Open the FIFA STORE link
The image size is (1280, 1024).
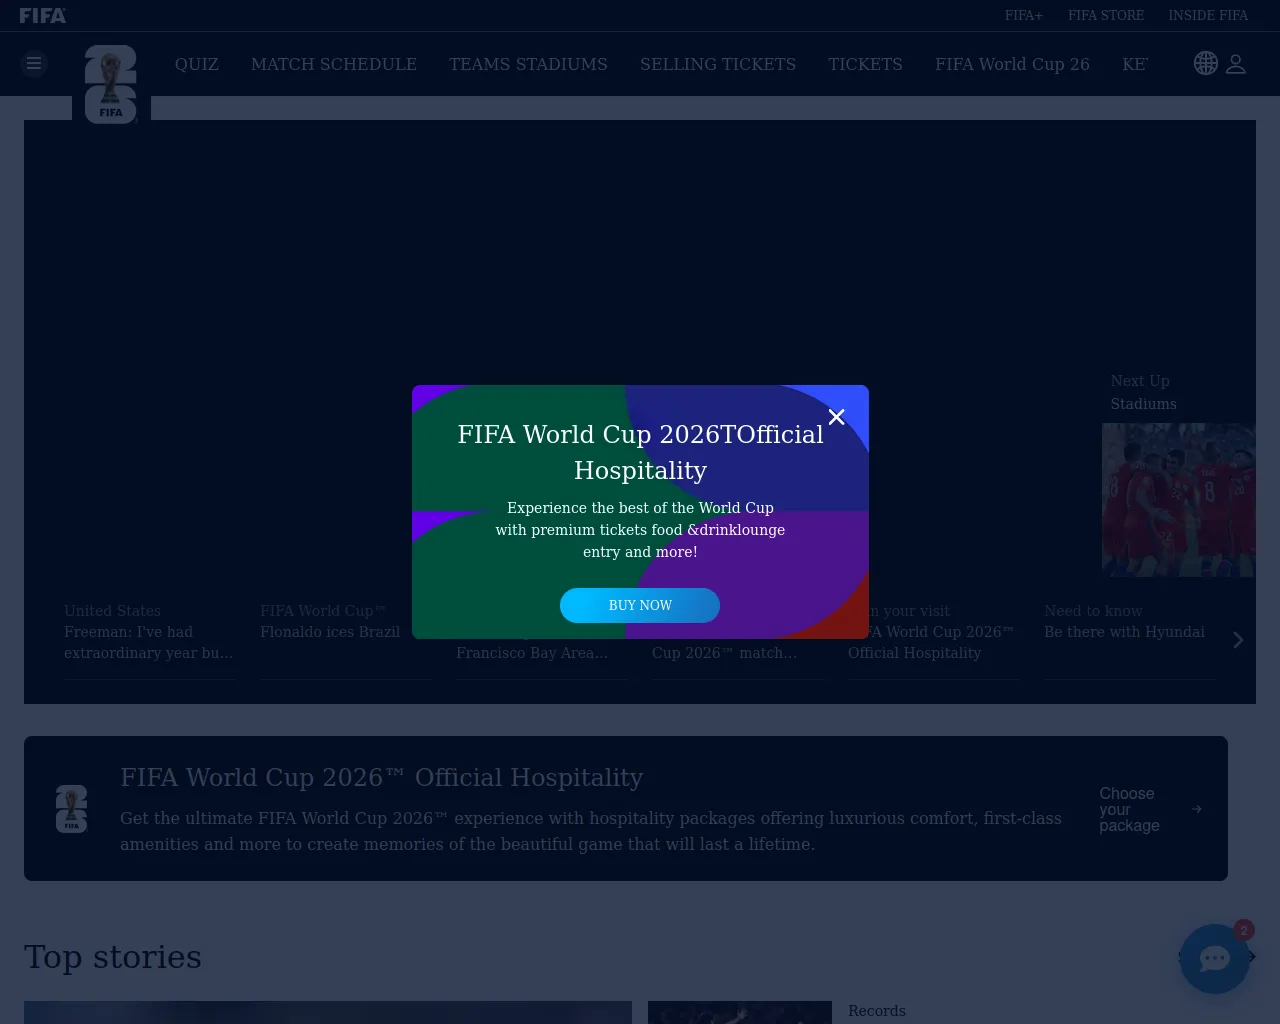coord(1106,15)
